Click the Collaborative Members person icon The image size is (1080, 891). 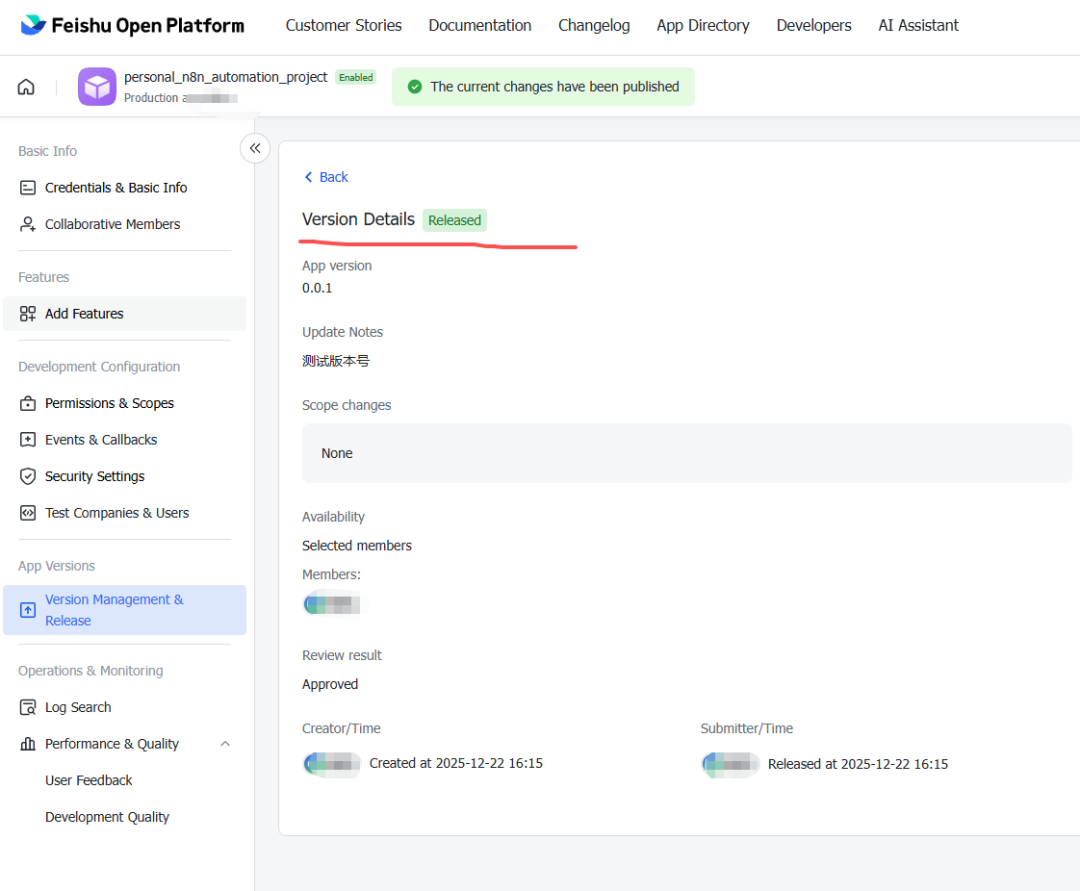[x=28, y=225]
